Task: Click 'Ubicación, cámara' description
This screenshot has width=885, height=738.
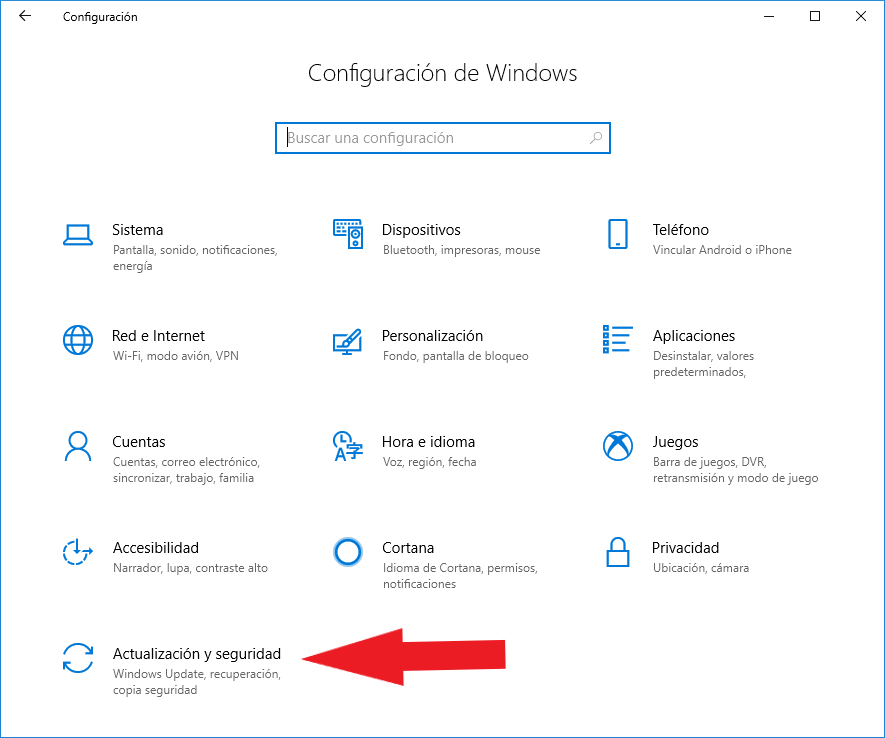Action: point(701,568)
